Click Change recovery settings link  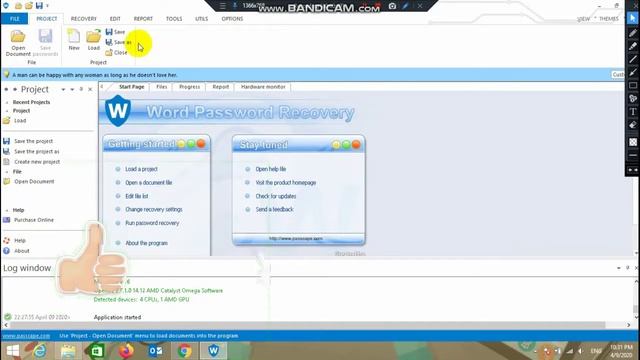(153, 209)
